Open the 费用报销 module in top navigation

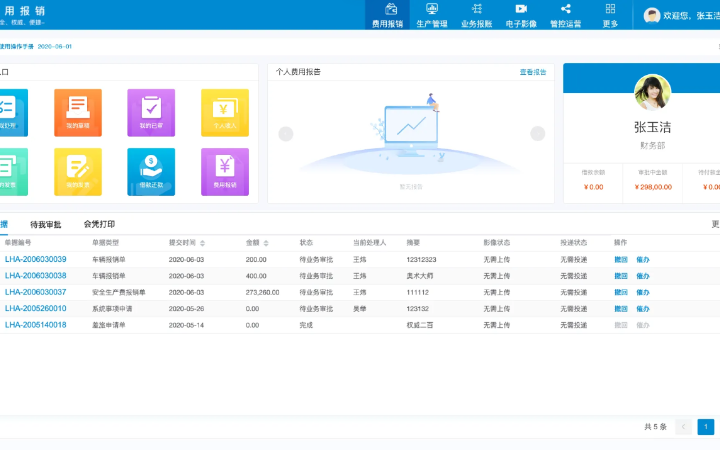(387, 15)
